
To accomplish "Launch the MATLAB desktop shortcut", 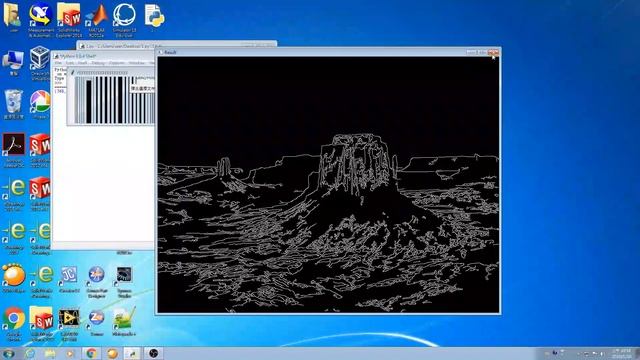I will (x=96, y=20).
